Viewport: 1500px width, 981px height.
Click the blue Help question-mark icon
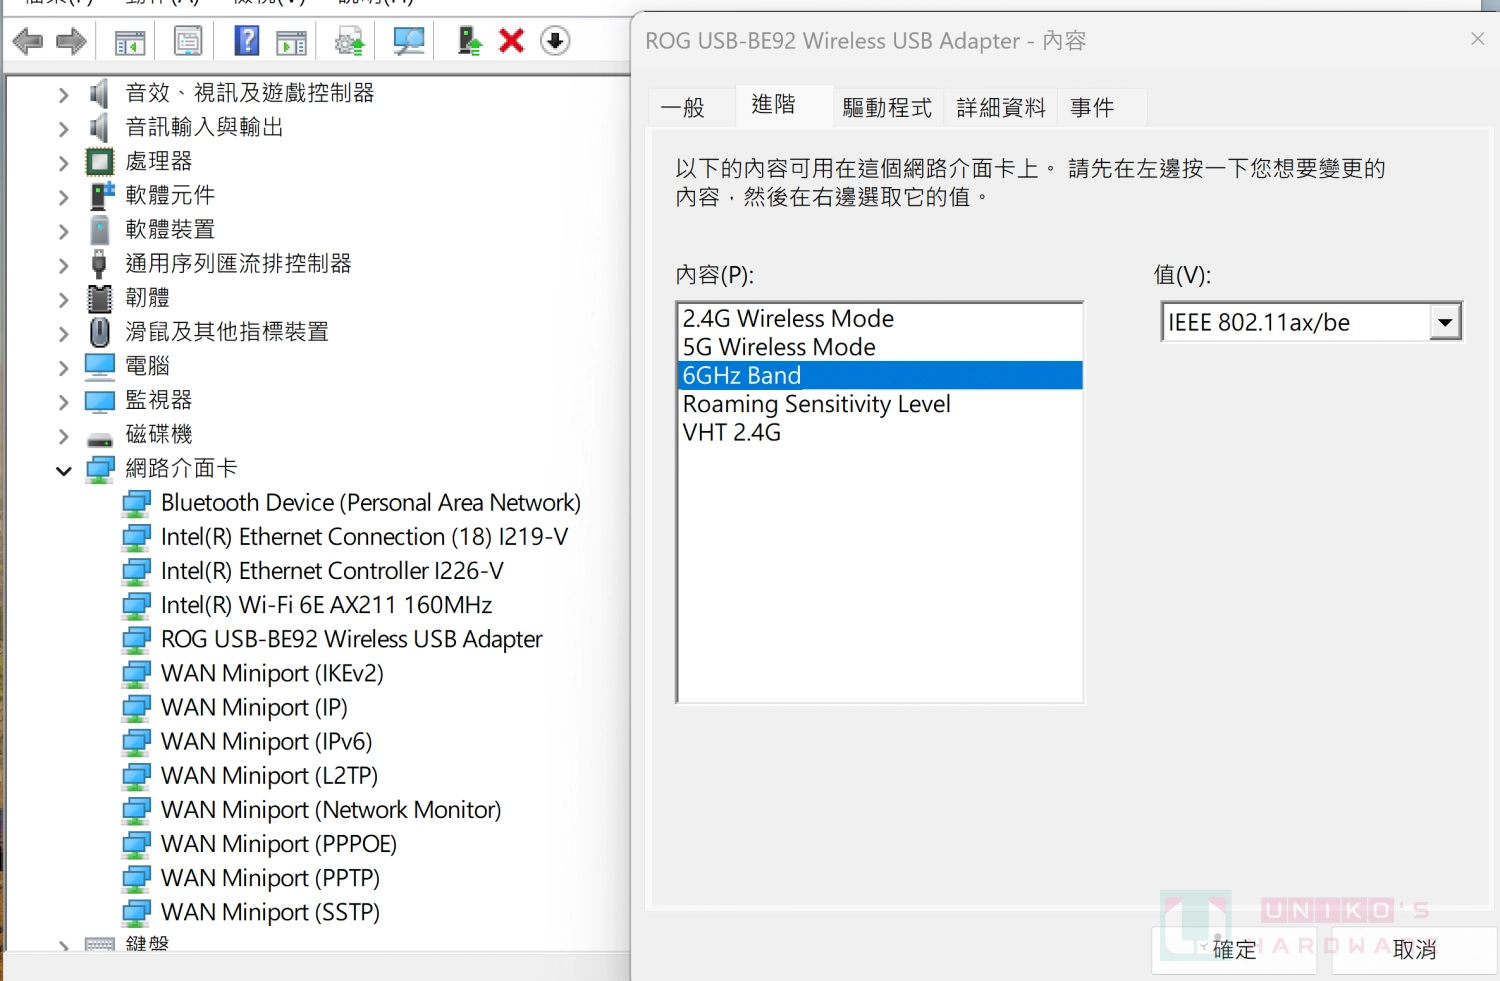246,41
